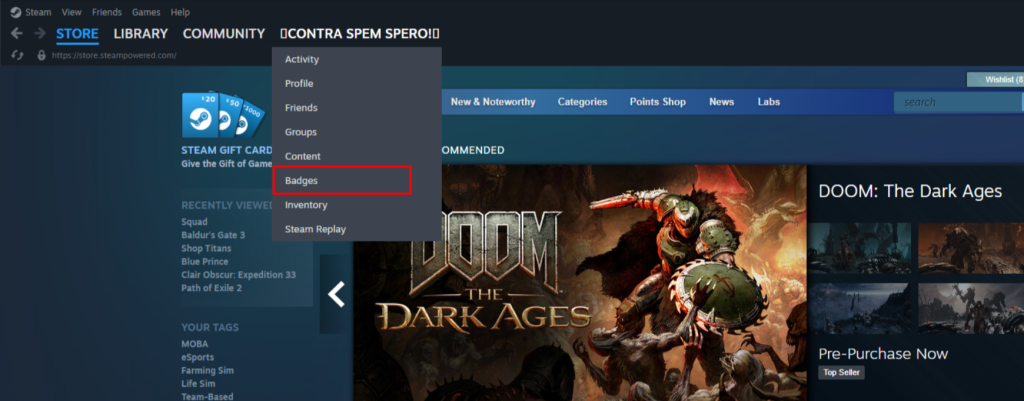The image size is (1024, 401).
Task: Open the Steam gift cards image
Action: point(223,114)
